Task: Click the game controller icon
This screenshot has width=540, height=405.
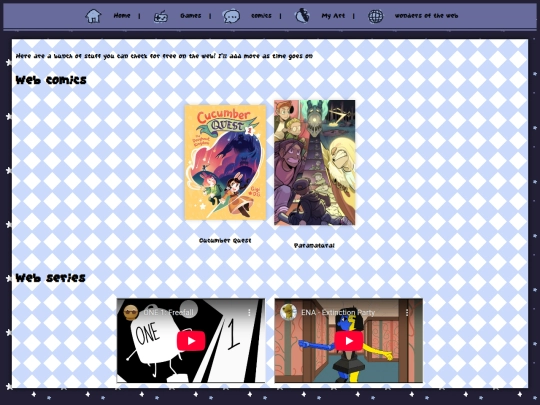Action: [x=160, y=16]
